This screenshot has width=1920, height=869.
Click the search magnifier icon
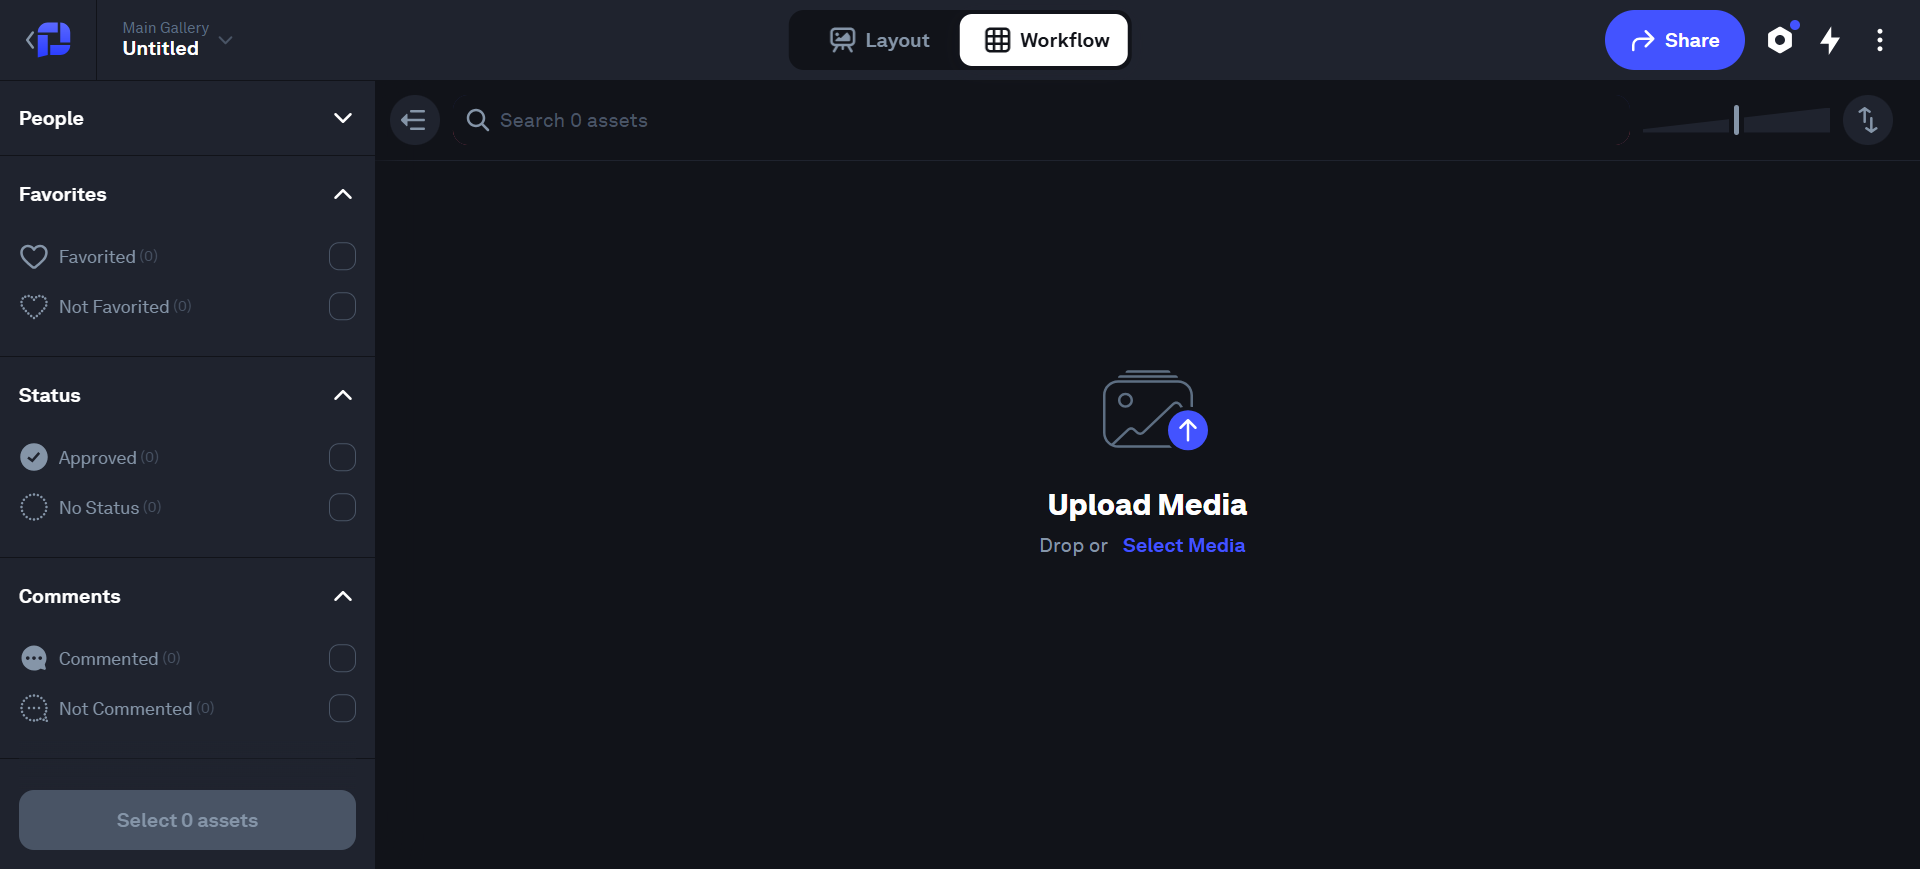pyautogui.click(x=478, y=120)
